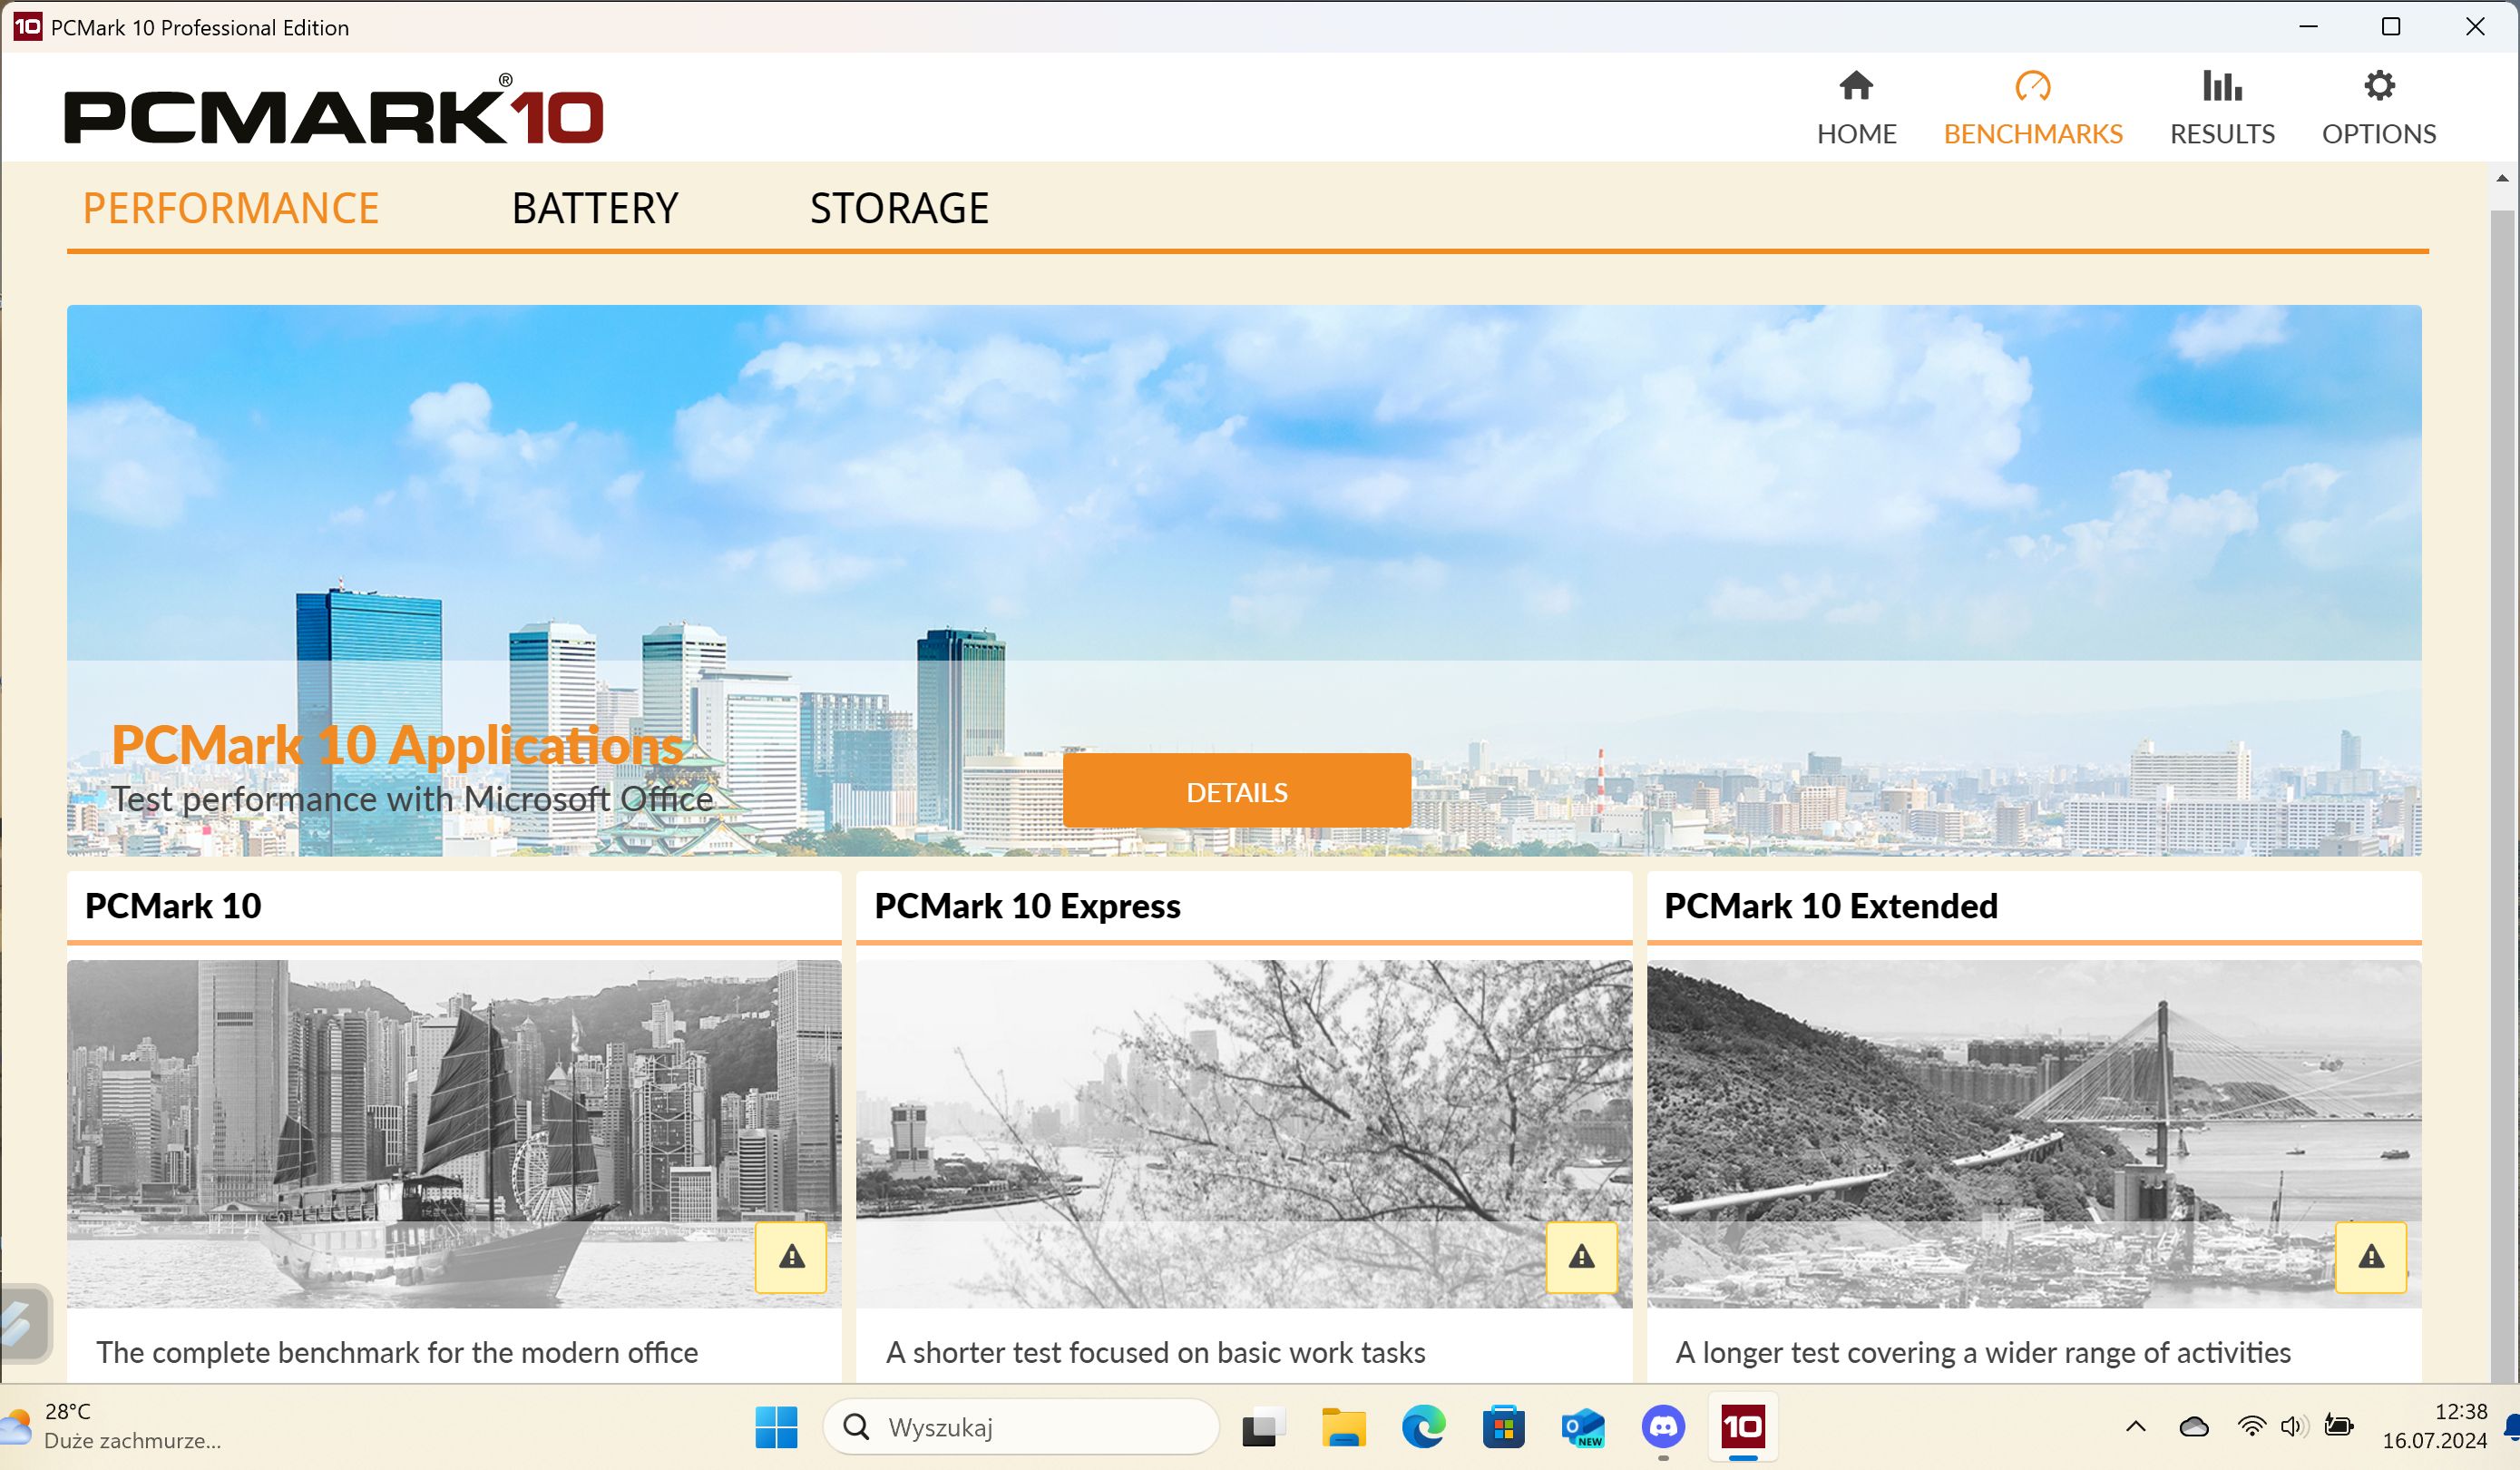Click the PCMark 10 card heading

point(173,906)
